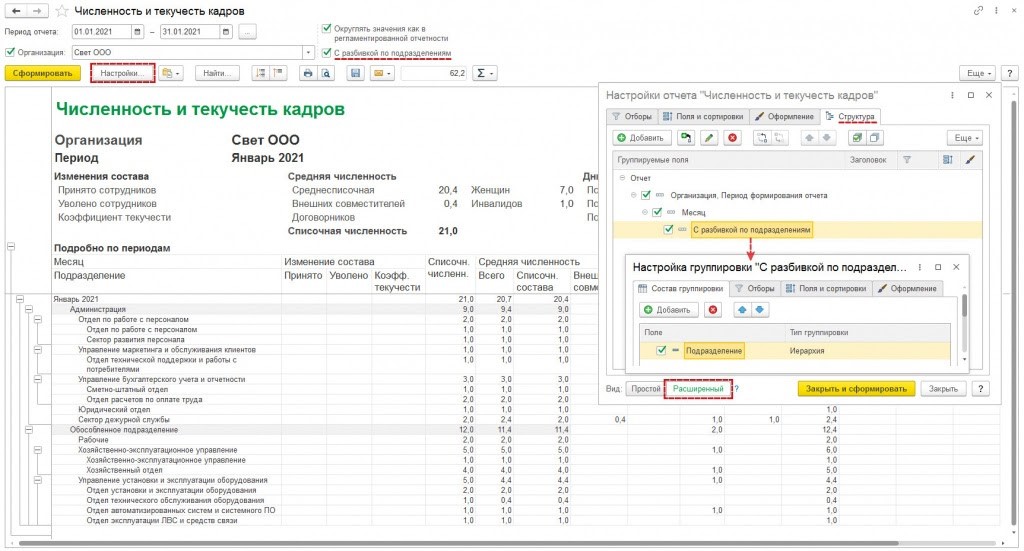This screenshot has height=551, width=1024.
Task: Open Состав группировки tab
Action: tap(682, 288)
